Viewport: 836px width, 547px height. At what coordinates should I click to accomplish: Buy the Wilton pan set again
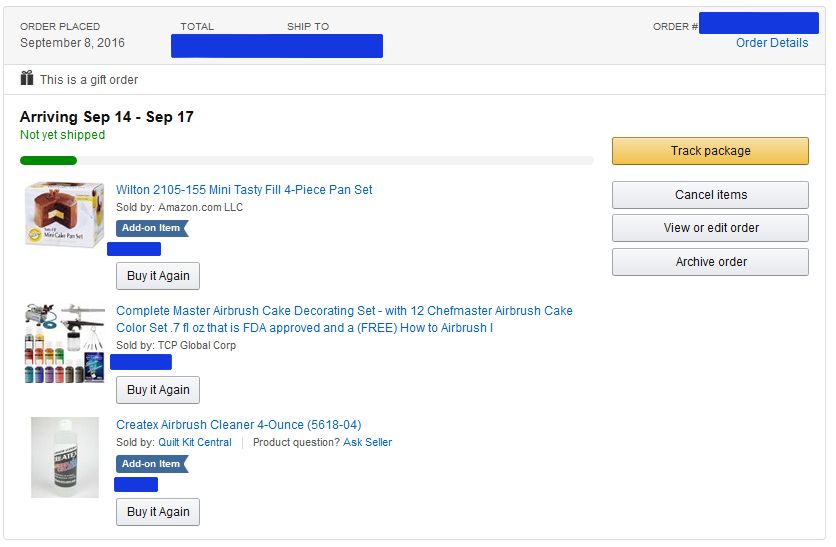click(158, 276)
